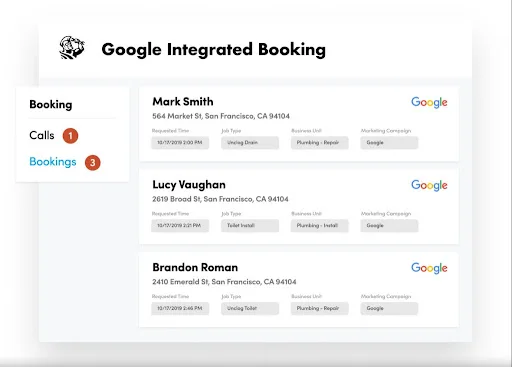
Task: Click the Toilet Install job type field
Action: (250, 226)
